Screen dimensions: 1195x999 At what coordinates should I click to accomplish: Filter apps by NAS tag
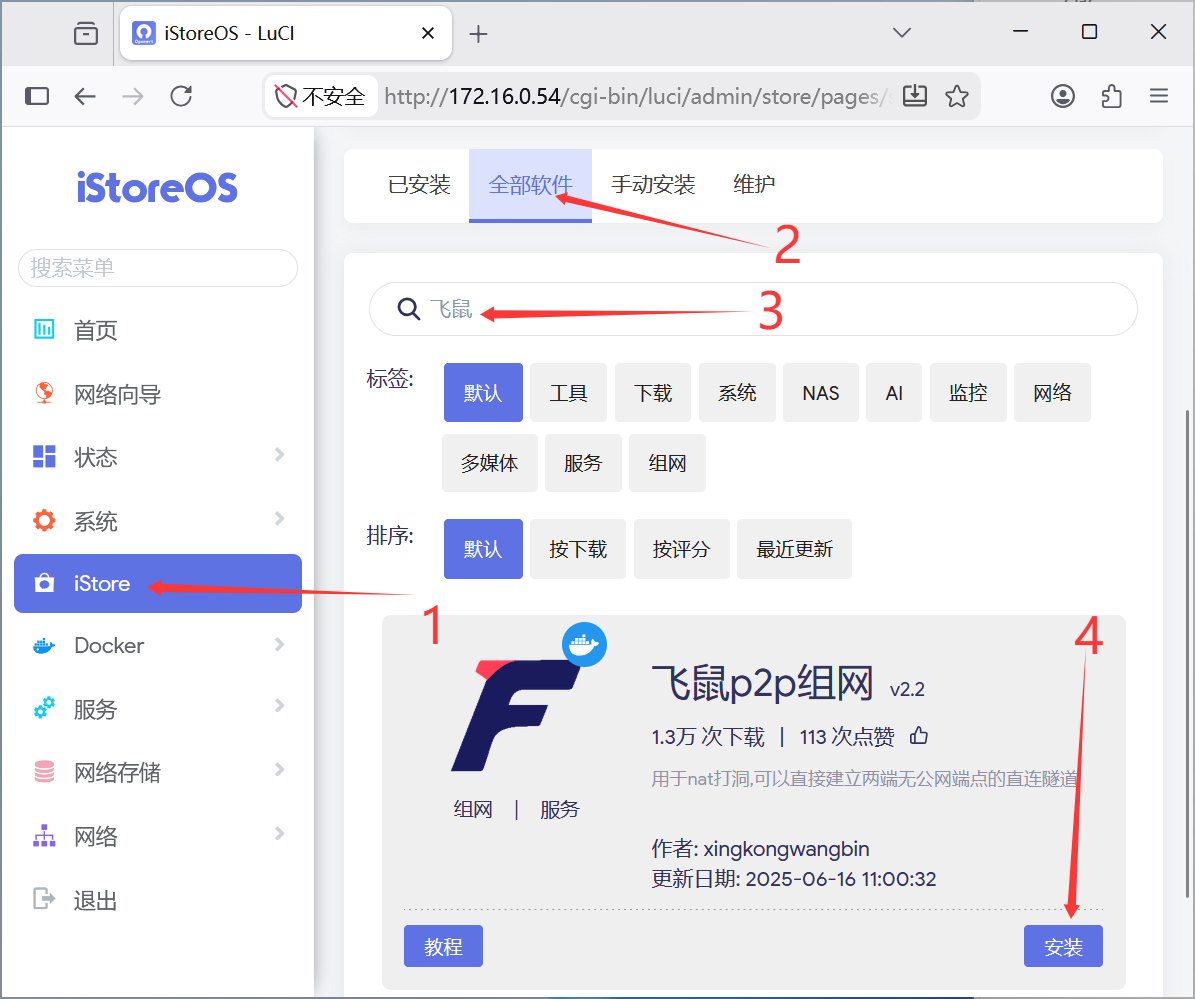pyautogui.click(x=821, y=392)
